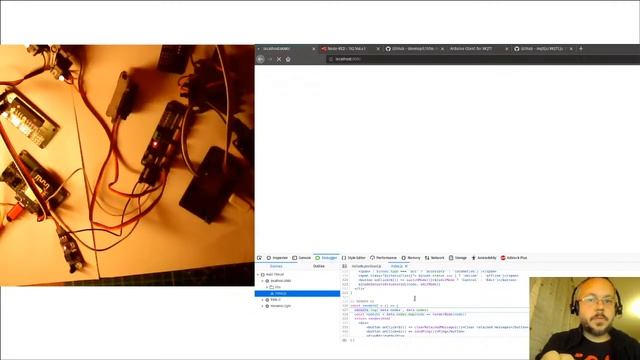Open the Adblock Plus devtools panel
The width and height of the screenshot is (640, 360).
514,258
